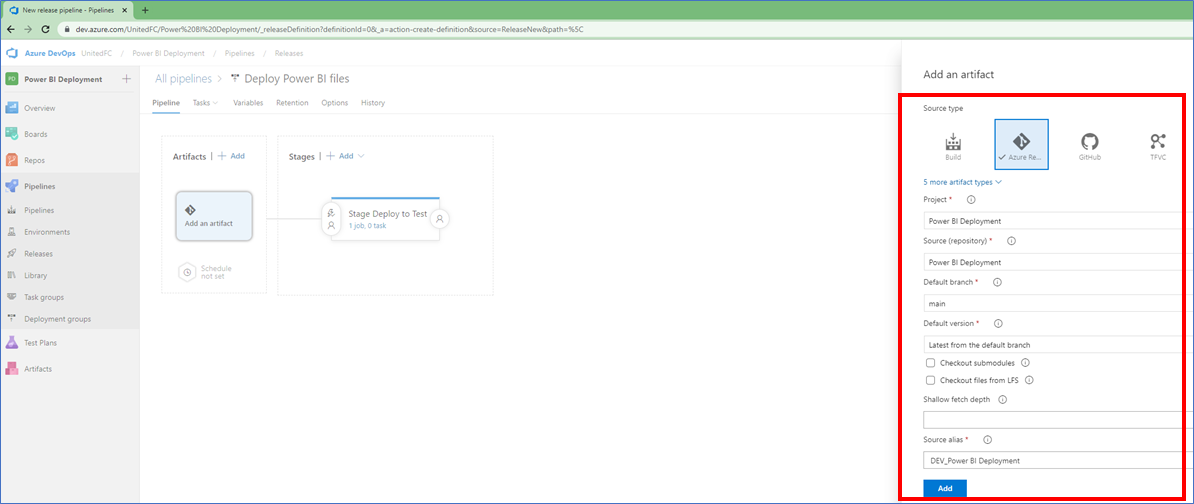Screen dimensions: 1194x504
Task: Open the Repos sidebar icon
Action: point(11,161)
